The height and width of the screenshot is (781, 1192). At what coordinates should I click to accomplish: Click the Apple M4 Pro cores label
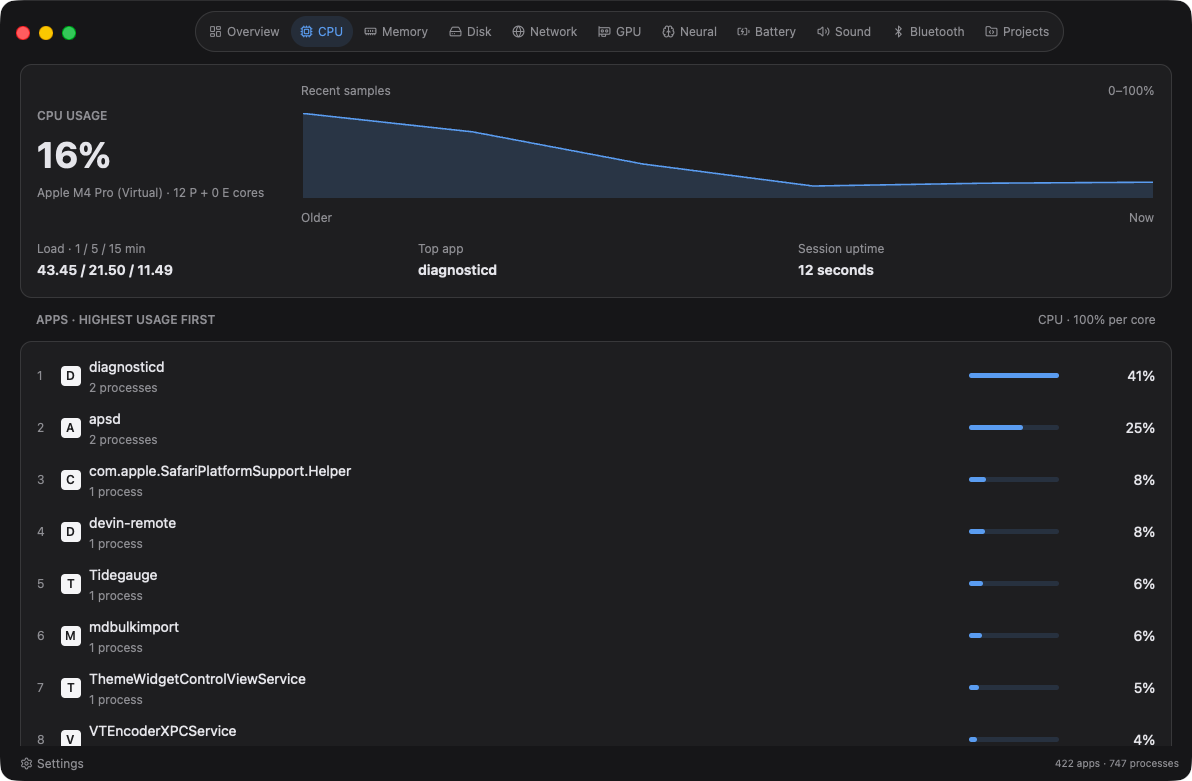(151, 193)
